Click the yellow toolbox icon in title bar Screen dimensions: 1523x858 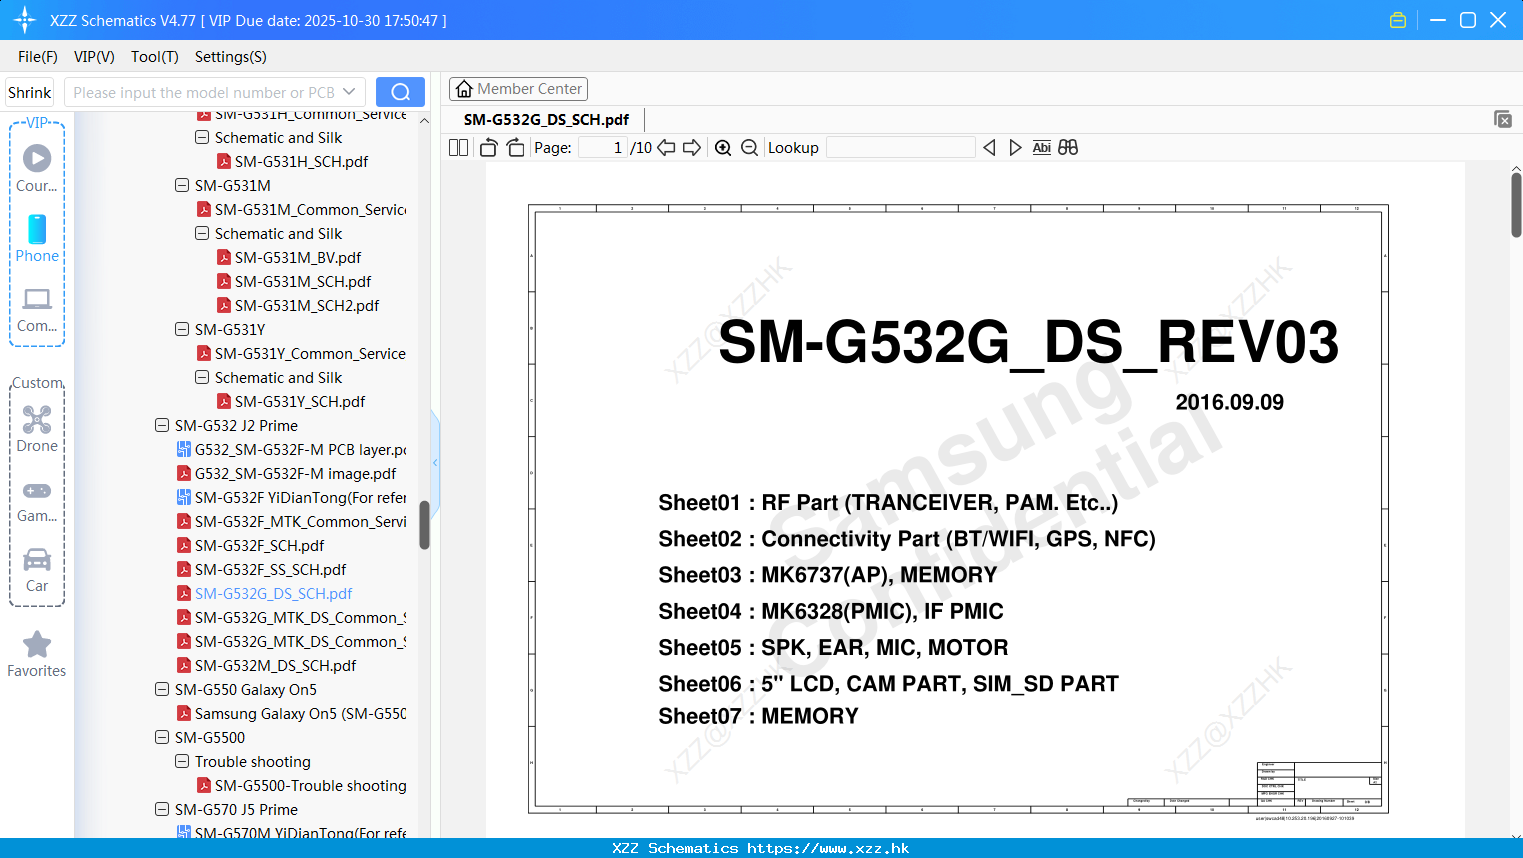1398,20
